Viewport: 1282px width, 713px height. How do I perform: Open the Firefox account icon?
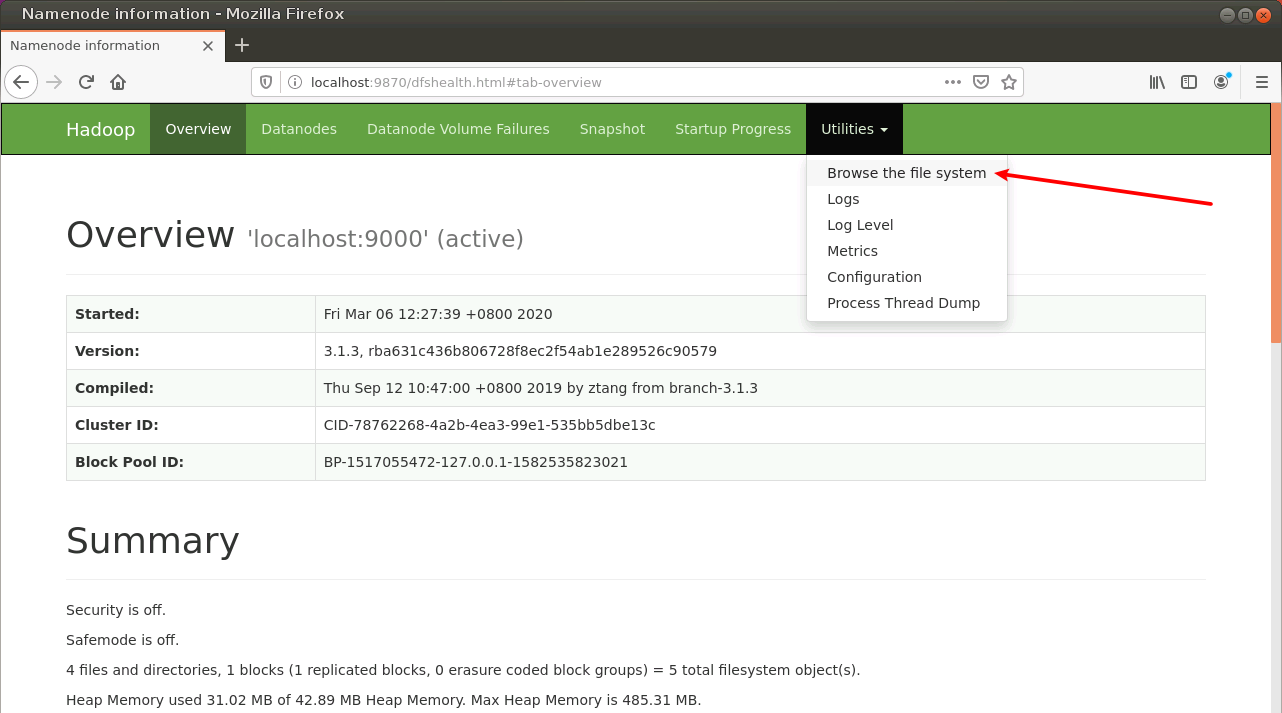[x=1221, y=82]
